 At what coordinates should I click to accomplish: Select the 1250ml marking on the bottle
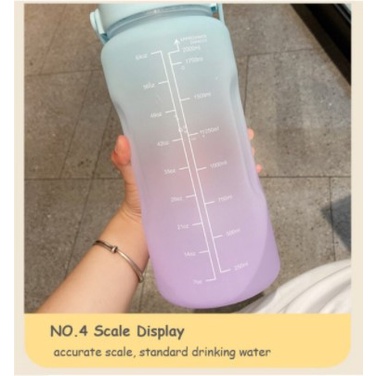(x=210, y=132)
